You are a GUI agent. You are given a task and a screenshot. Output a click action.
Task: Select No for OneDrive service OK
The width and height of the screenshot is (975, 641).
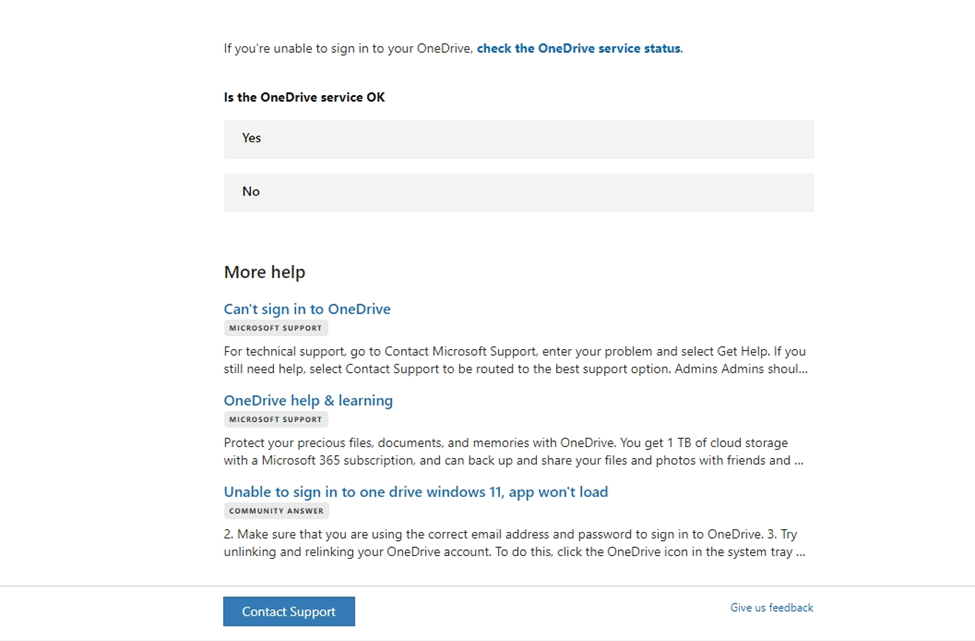519,192
